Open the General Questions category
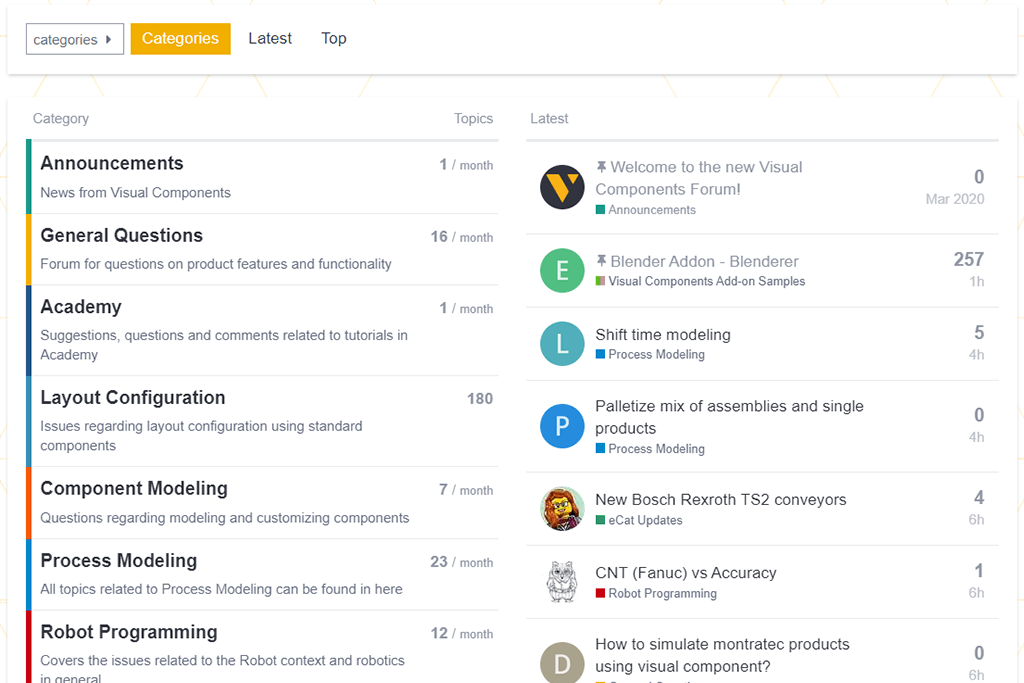This screenshot has height=683, width=1024. coord(121,235)
